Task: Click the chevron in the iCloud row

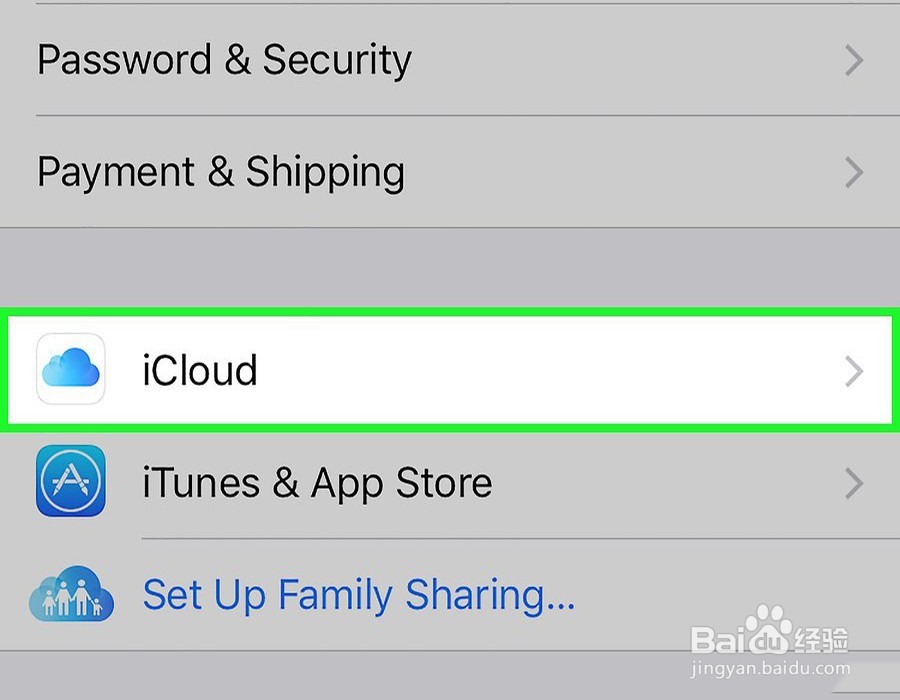Action: [854, 372]
